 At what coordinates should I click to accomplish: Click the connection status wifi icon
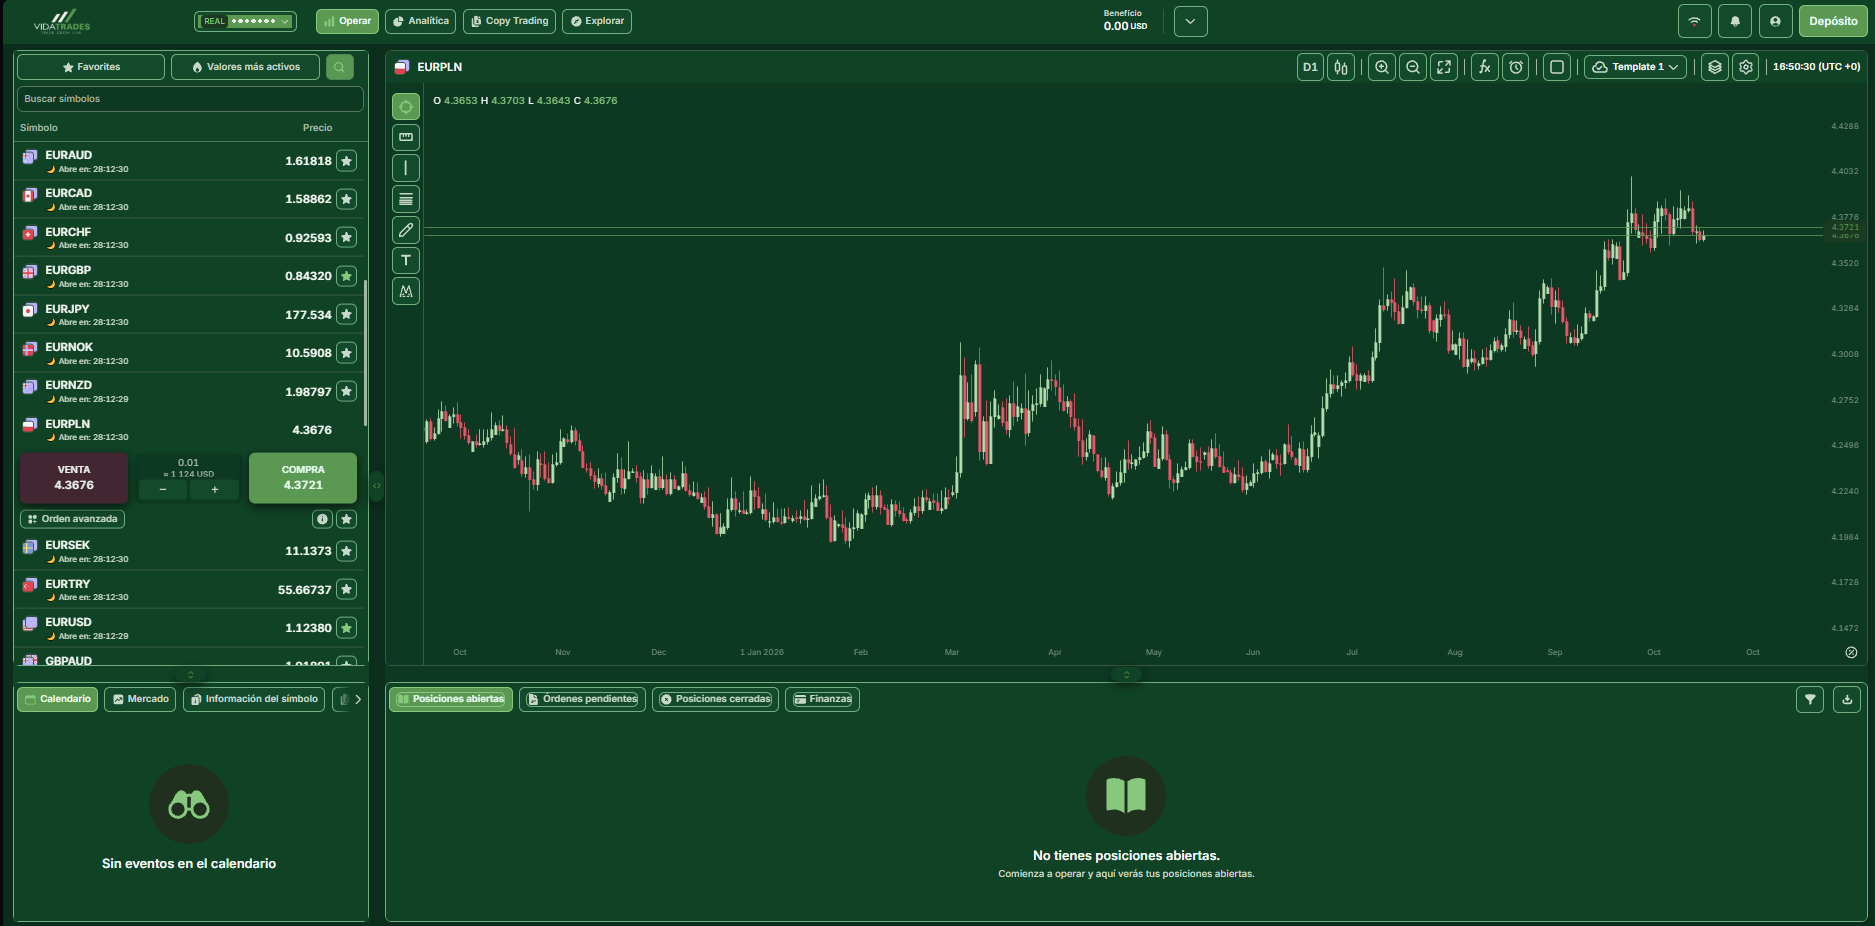1694,21
